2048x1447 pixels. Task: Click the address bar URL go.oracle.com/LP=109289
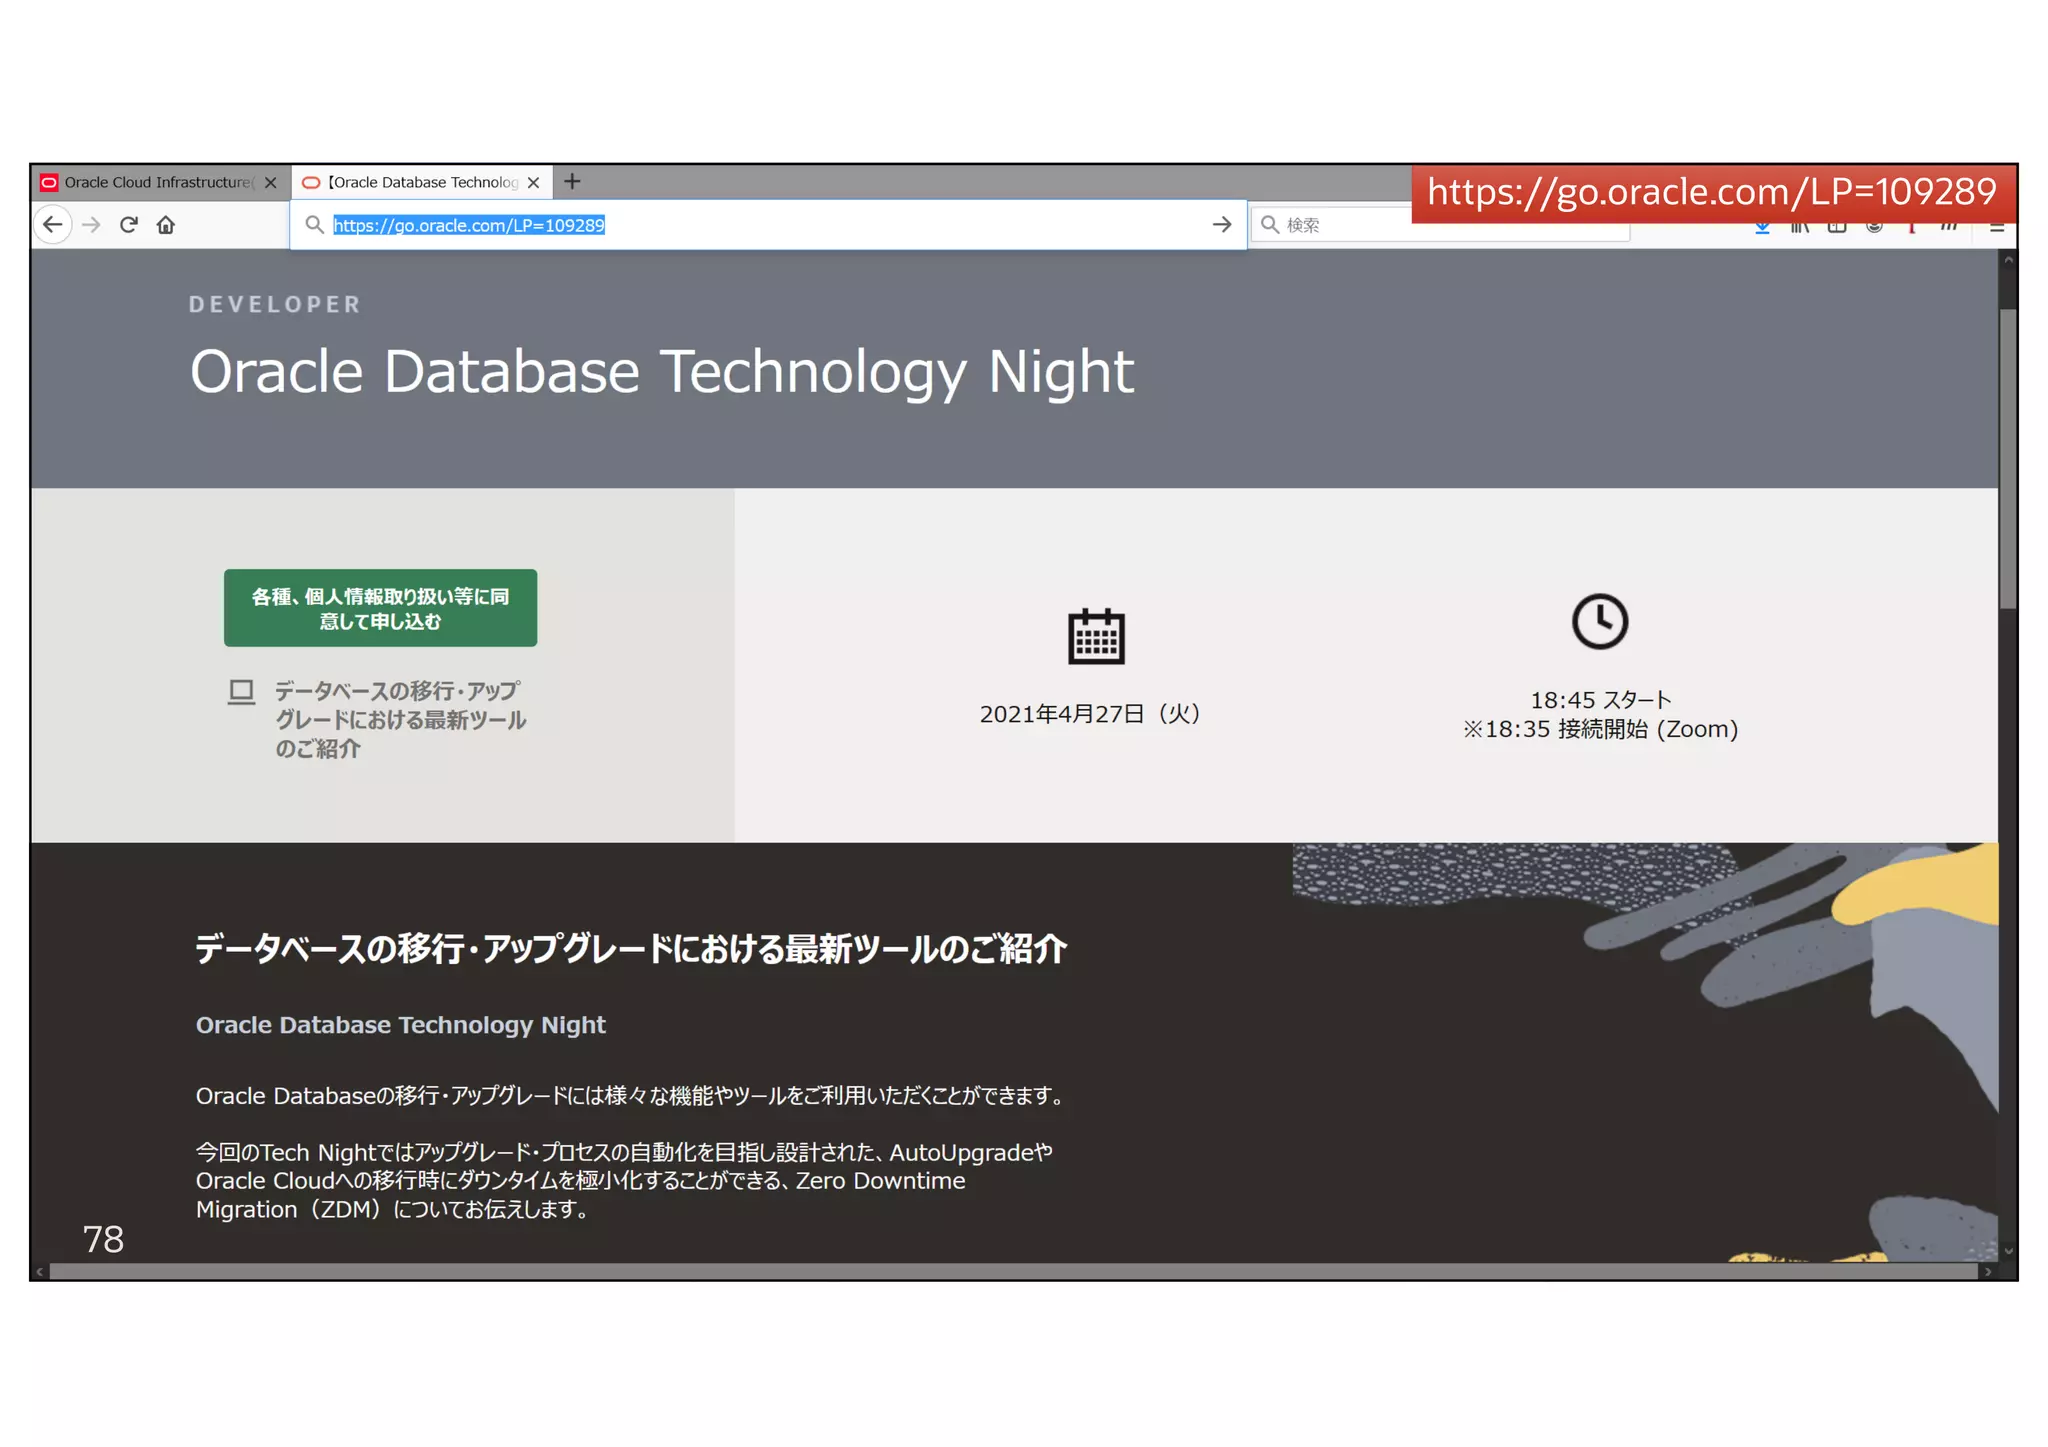coord(469,225)
